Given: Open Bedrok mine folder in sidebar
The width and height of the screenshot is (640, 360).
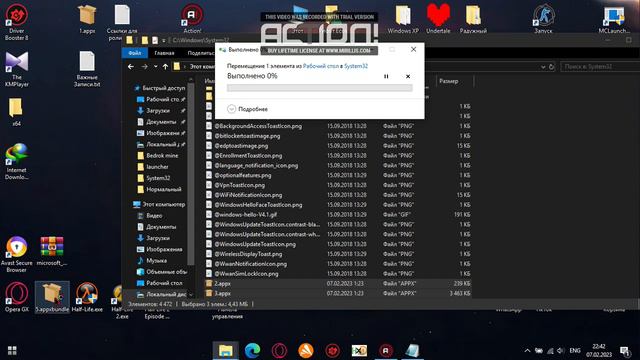Looking at the screenshot, I should pos(162,156).
